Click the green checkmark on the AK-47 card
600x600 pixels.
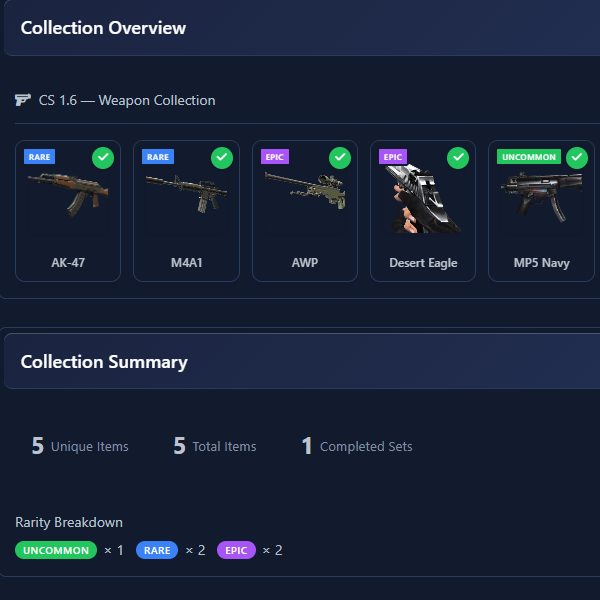click(103, 158)
